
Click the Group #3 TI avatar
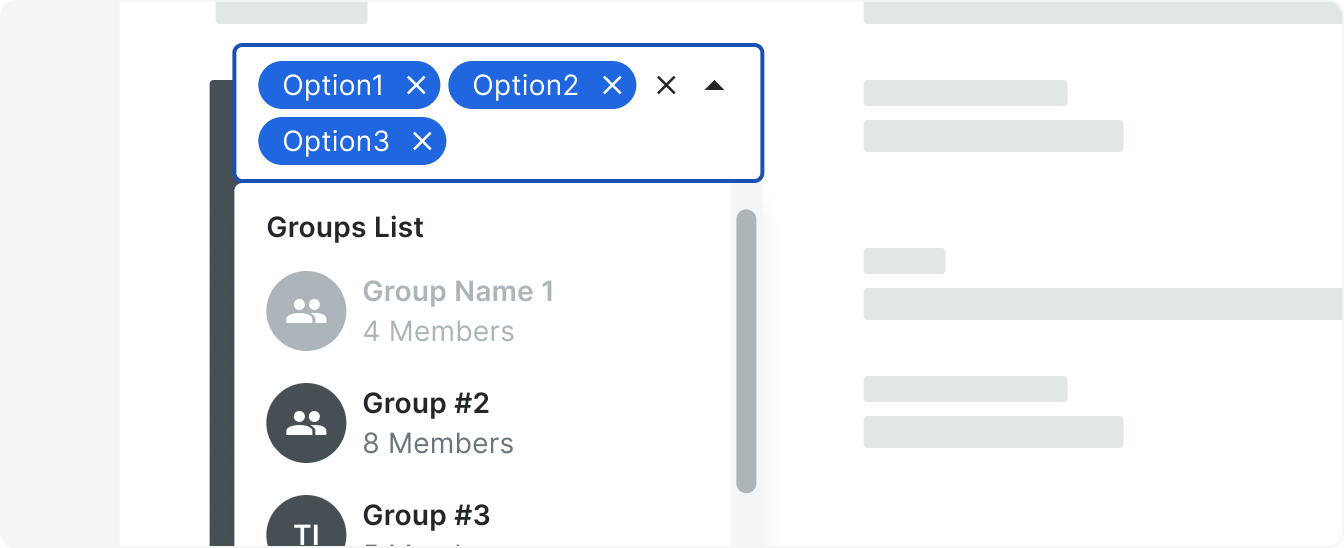click(x=306, y=521)
